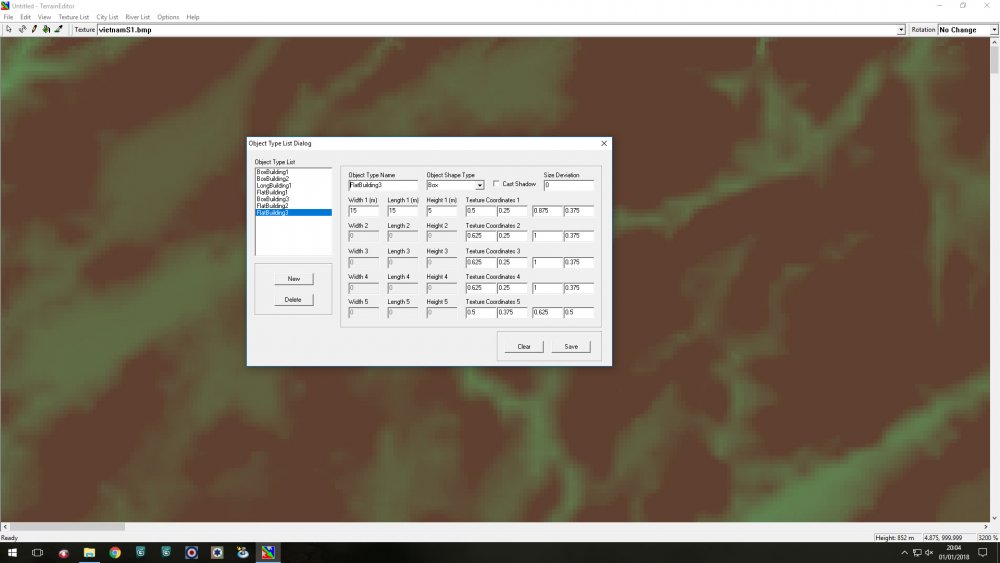Select the rotate tool in toolbar

[22, 29]
